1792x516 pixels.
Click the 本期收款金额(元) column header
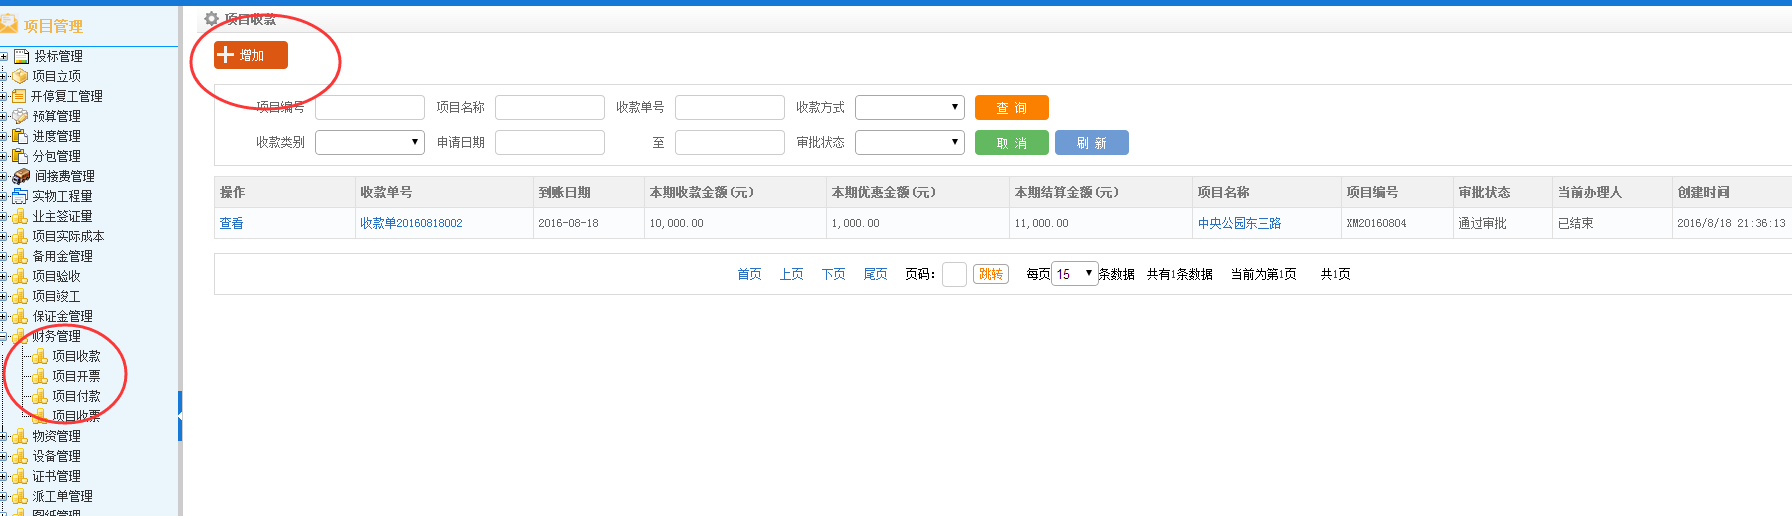735,192
